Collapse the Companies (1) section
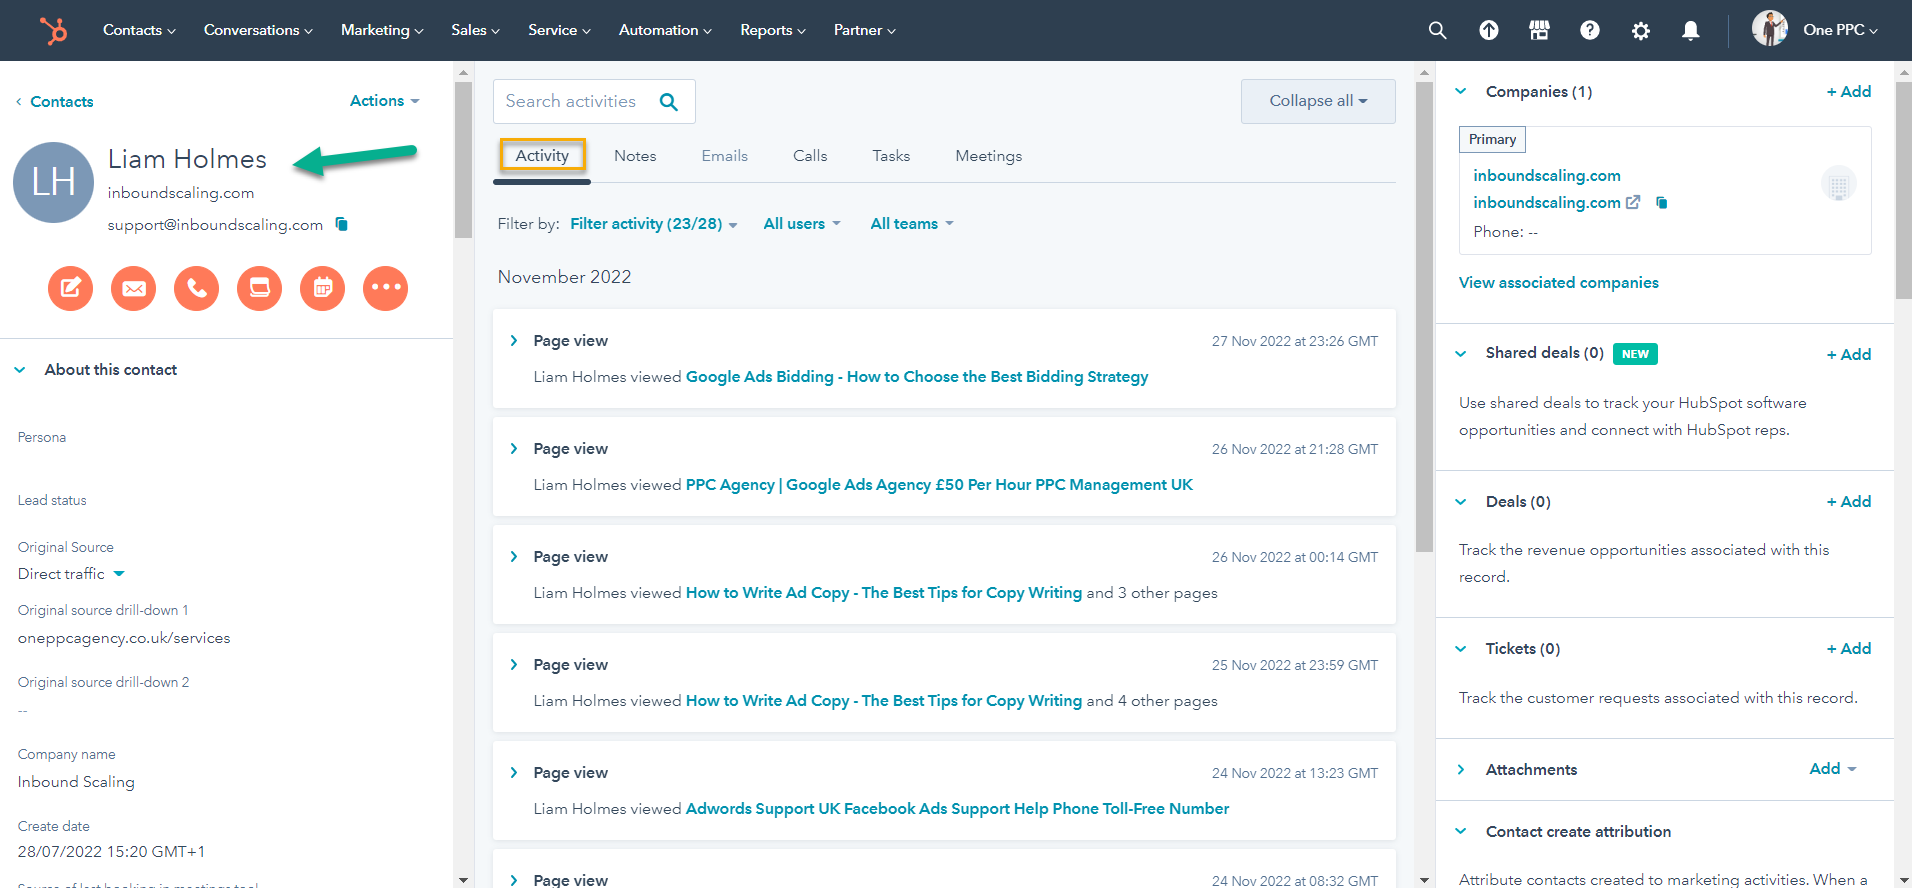This screenshot has width=1912, height=888. point(1461,92)
